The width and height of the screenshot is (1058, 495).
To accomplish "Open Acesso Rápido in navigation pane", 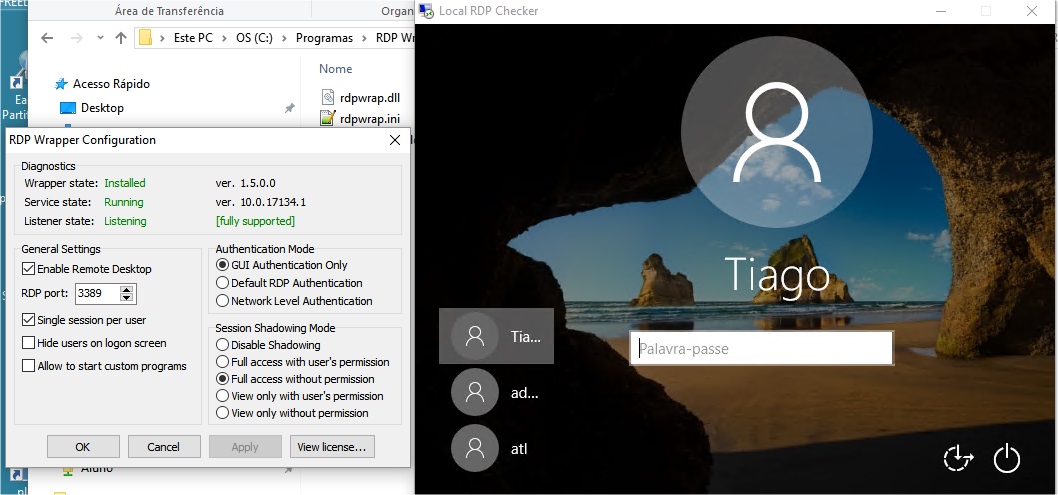I will coord(111,84).
